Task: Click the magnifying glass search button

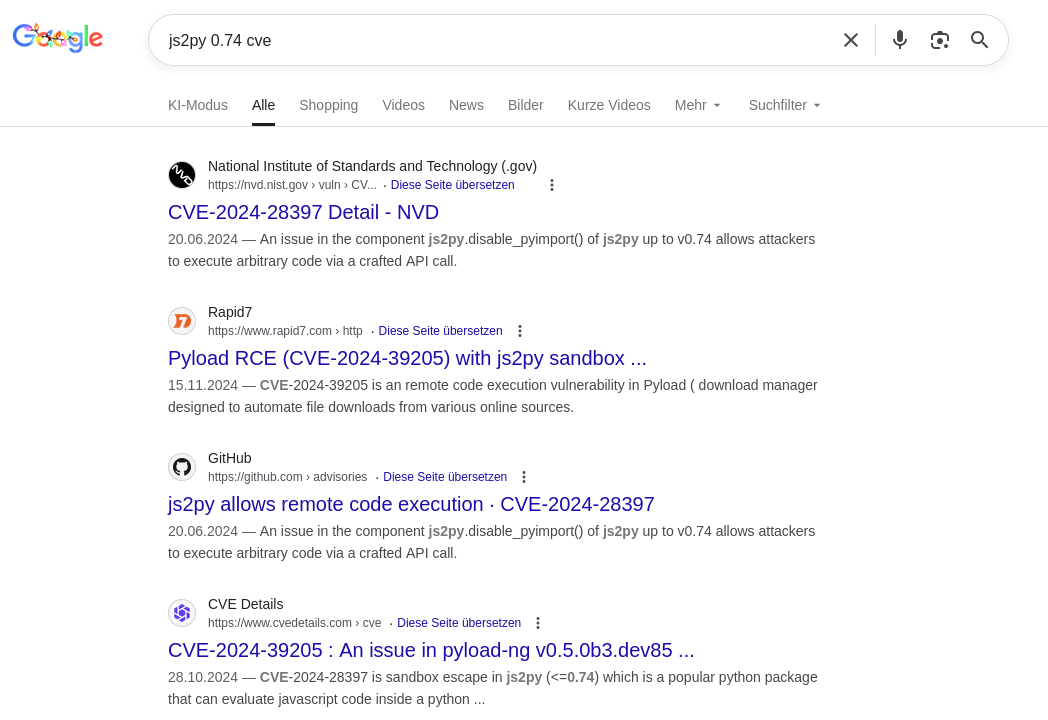Action: 979,40
